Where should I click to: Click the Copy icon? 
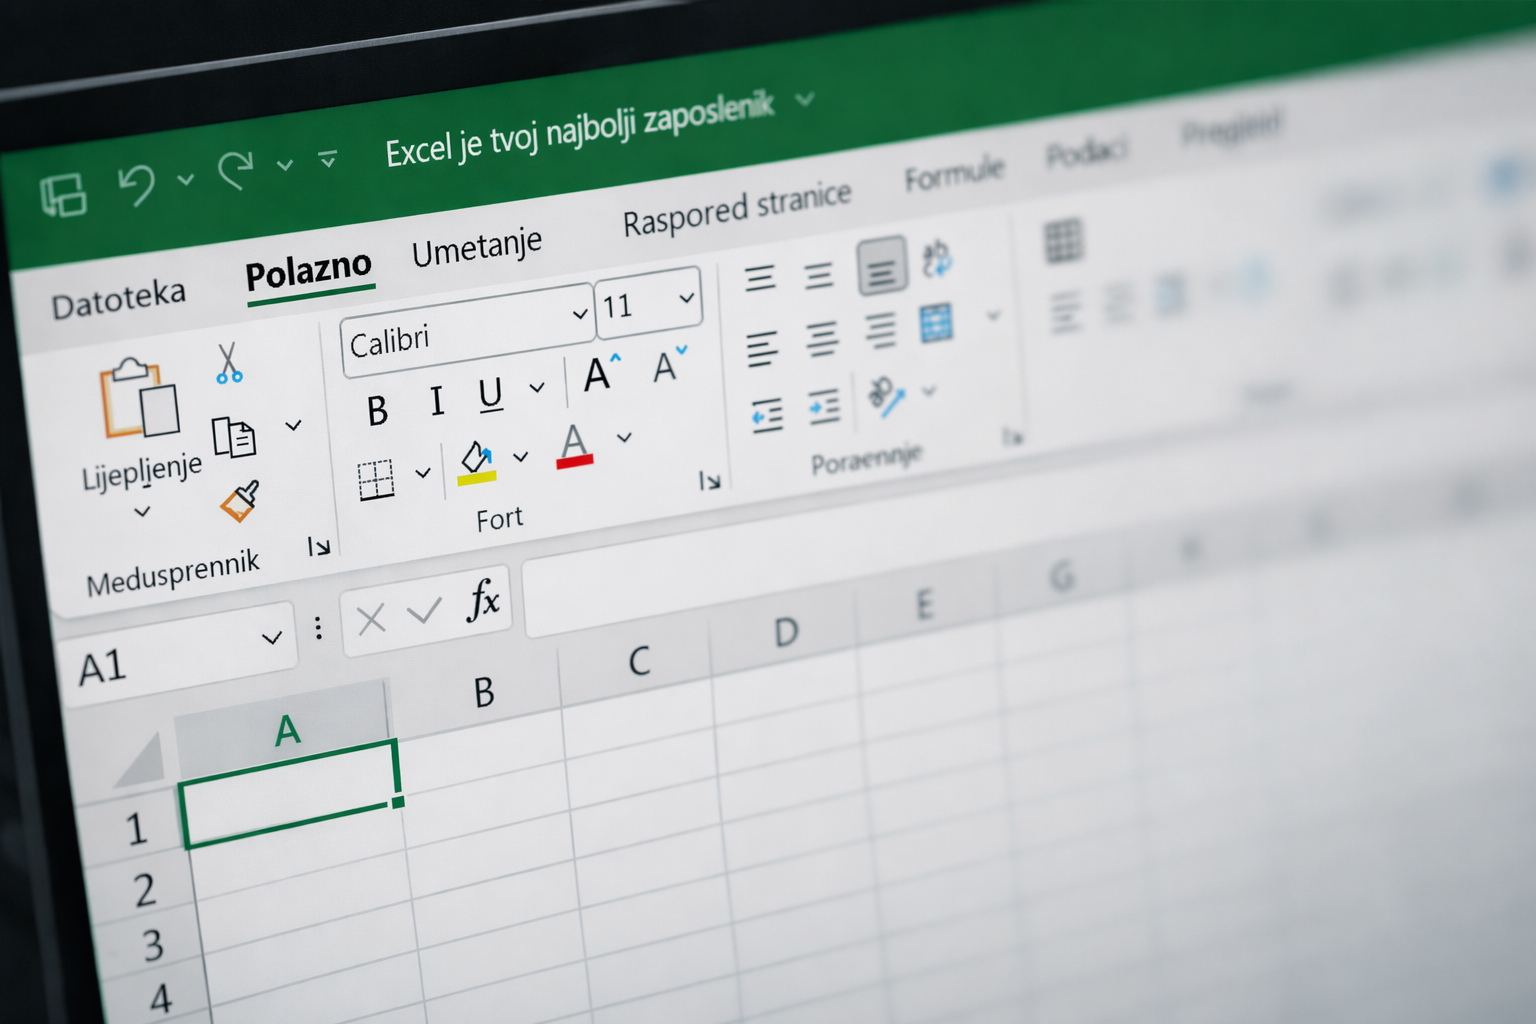click(234, 437)
